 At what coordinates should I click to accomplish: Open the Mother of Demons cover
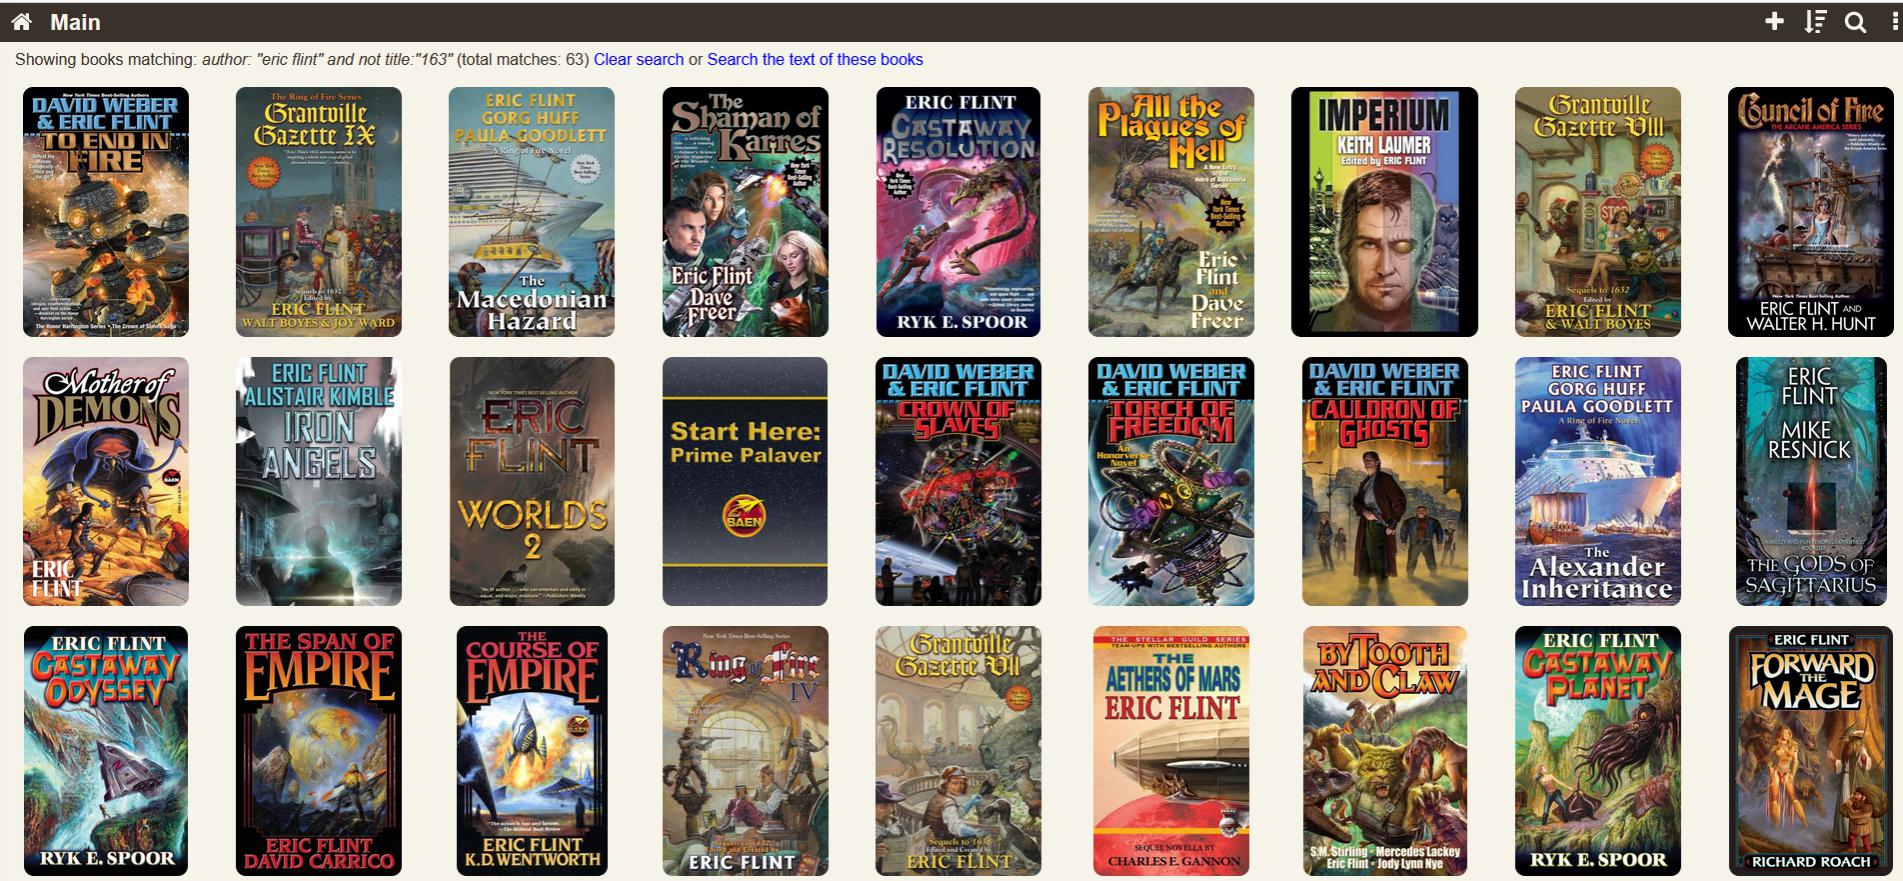coord(106,481)
